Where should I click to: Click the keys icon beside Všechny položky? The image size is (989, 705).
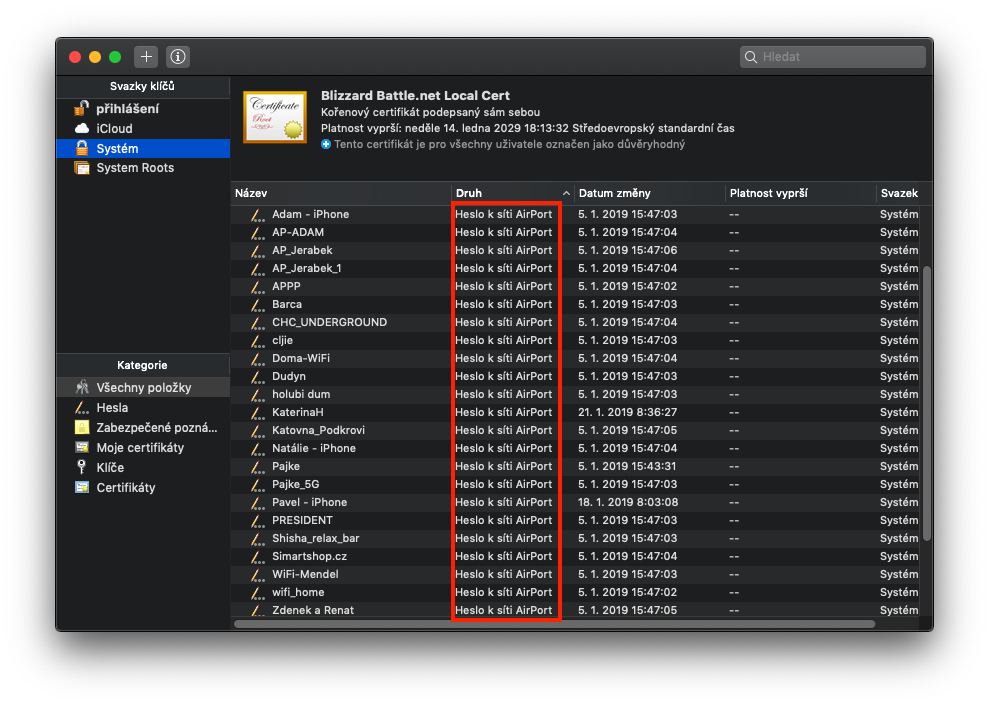tap(82, 387)
